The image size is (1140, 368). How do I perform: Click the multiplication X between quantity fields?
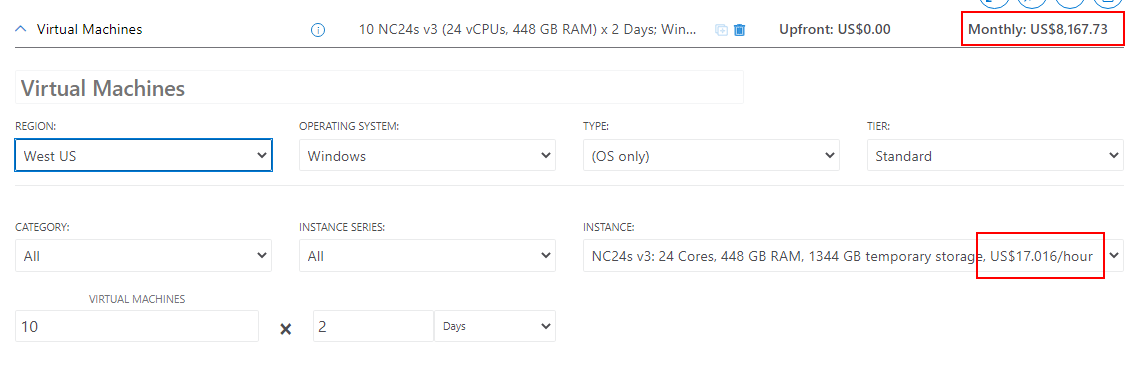click(x=286, y=329)
